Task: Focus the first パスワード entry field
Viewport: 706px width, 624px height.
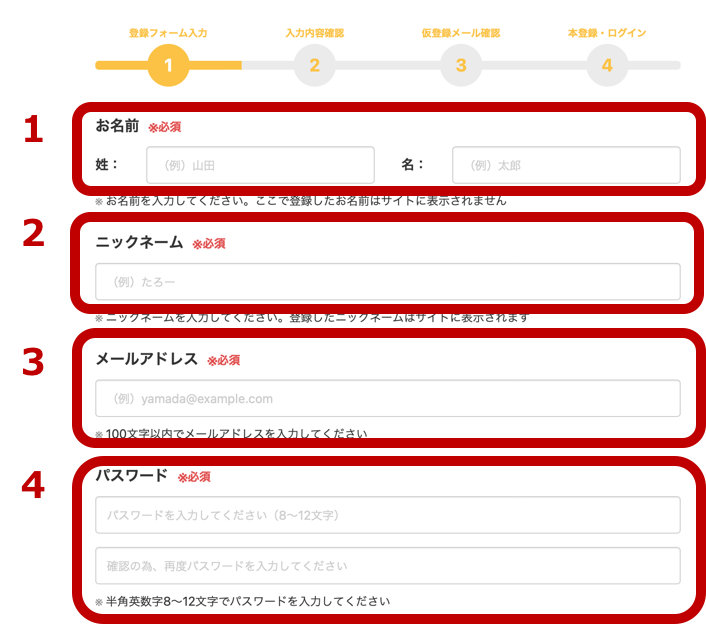Action: 388,515
